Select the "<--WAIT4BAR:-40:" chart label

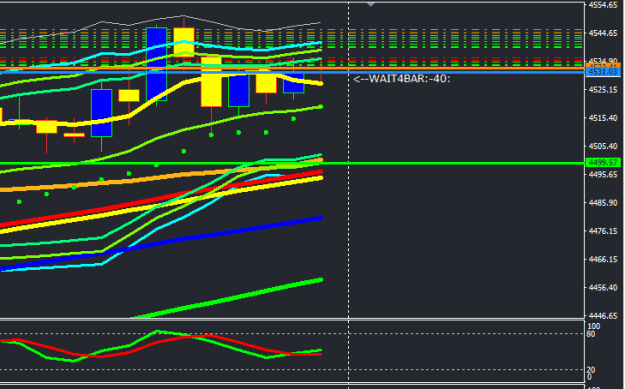point(402,79)
